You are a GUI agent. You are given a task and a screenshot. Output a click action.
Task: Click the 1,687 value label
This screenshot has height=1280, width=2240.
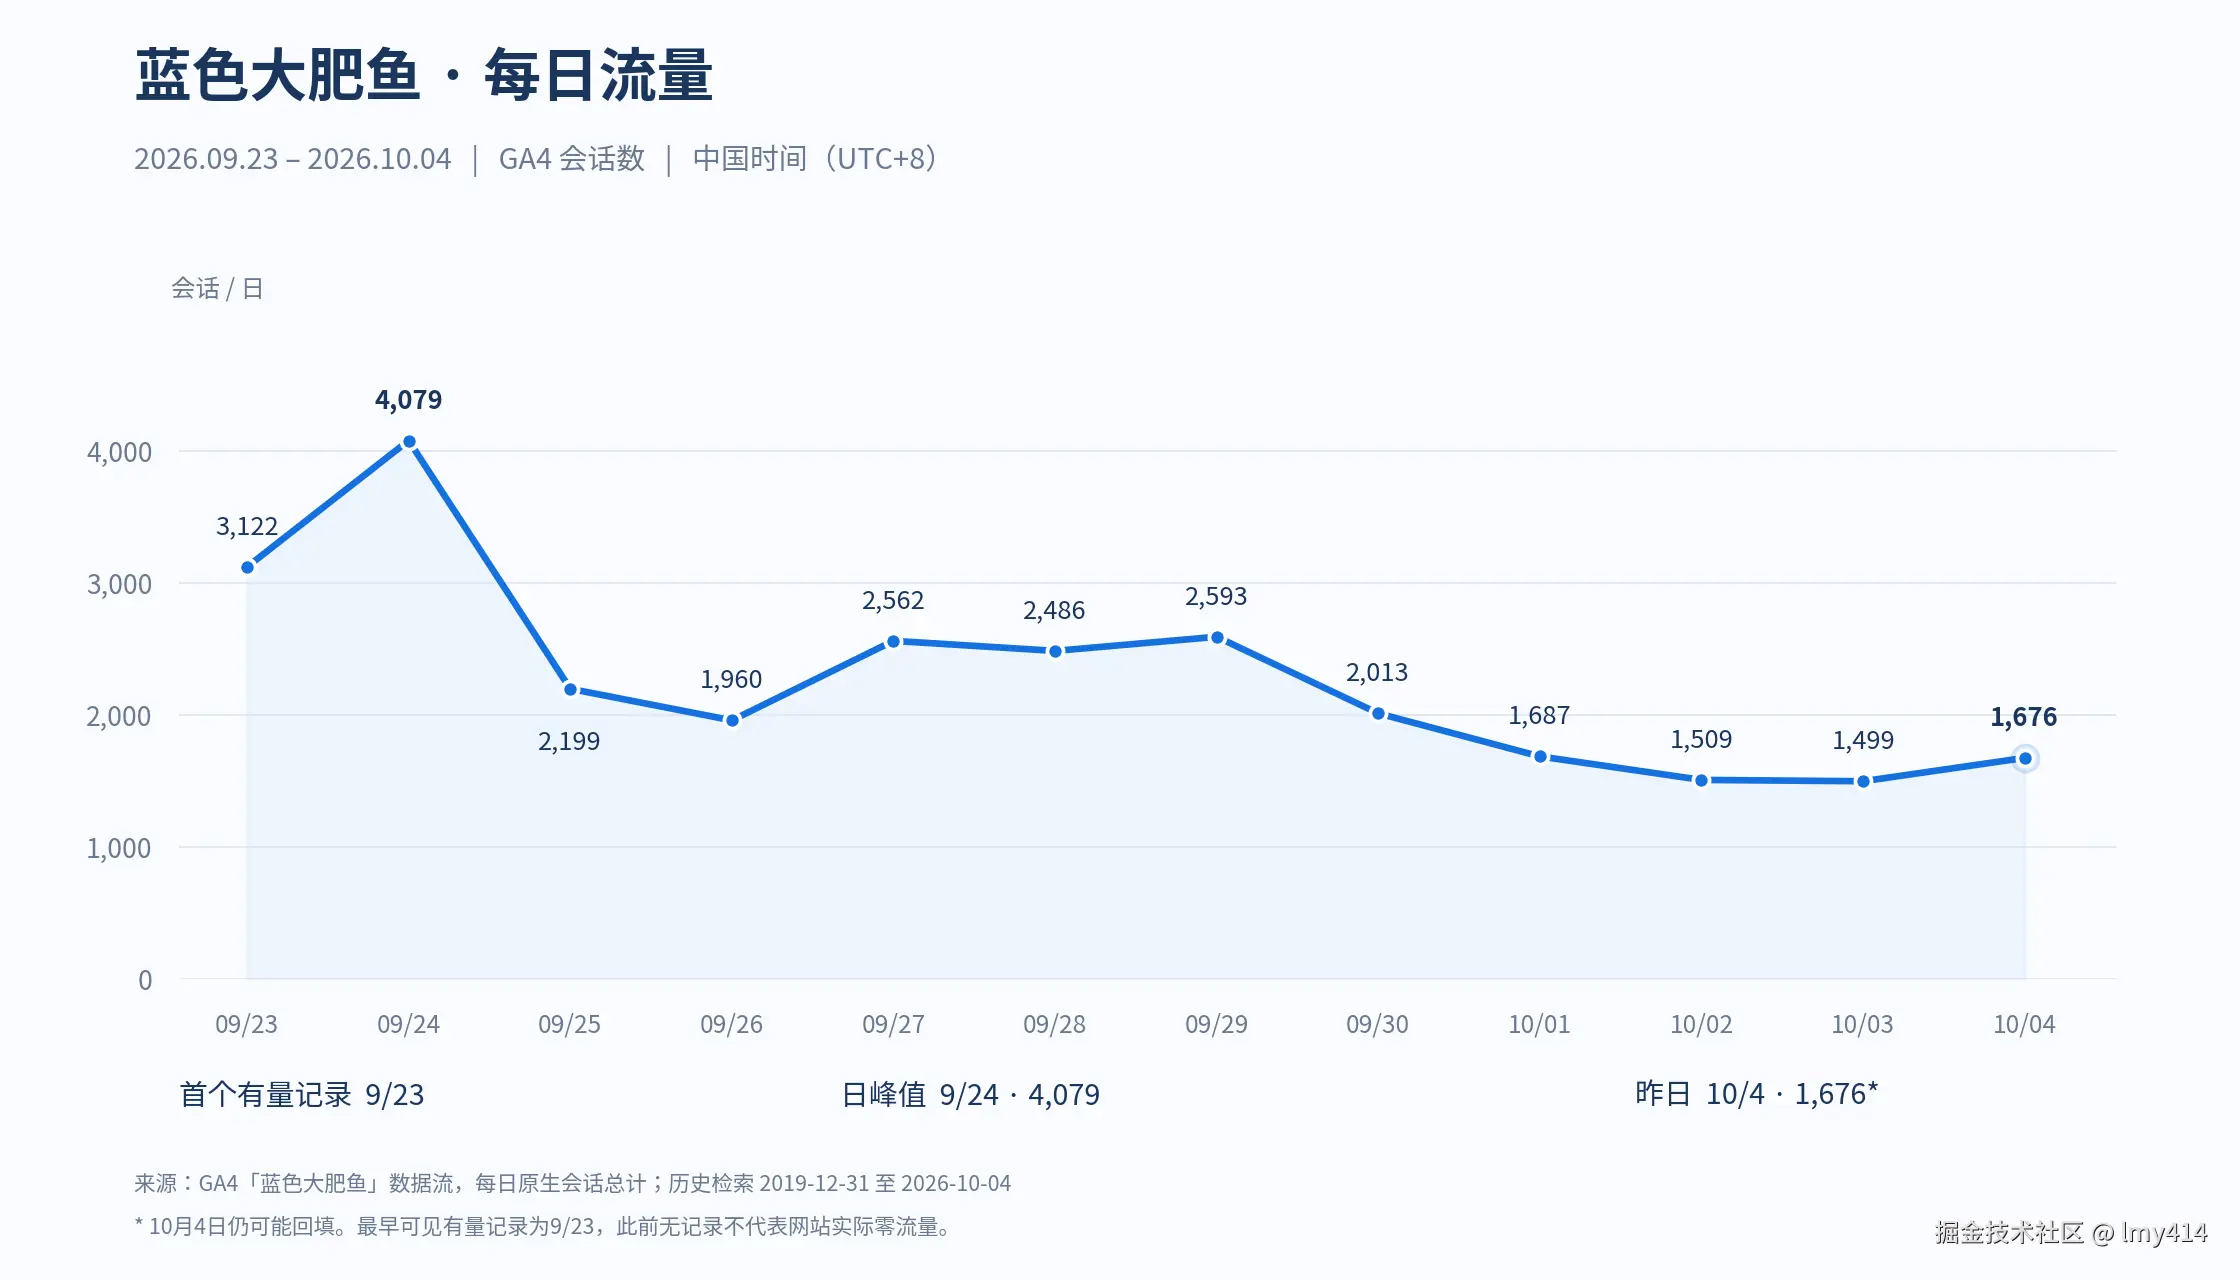coord(1539,716)
